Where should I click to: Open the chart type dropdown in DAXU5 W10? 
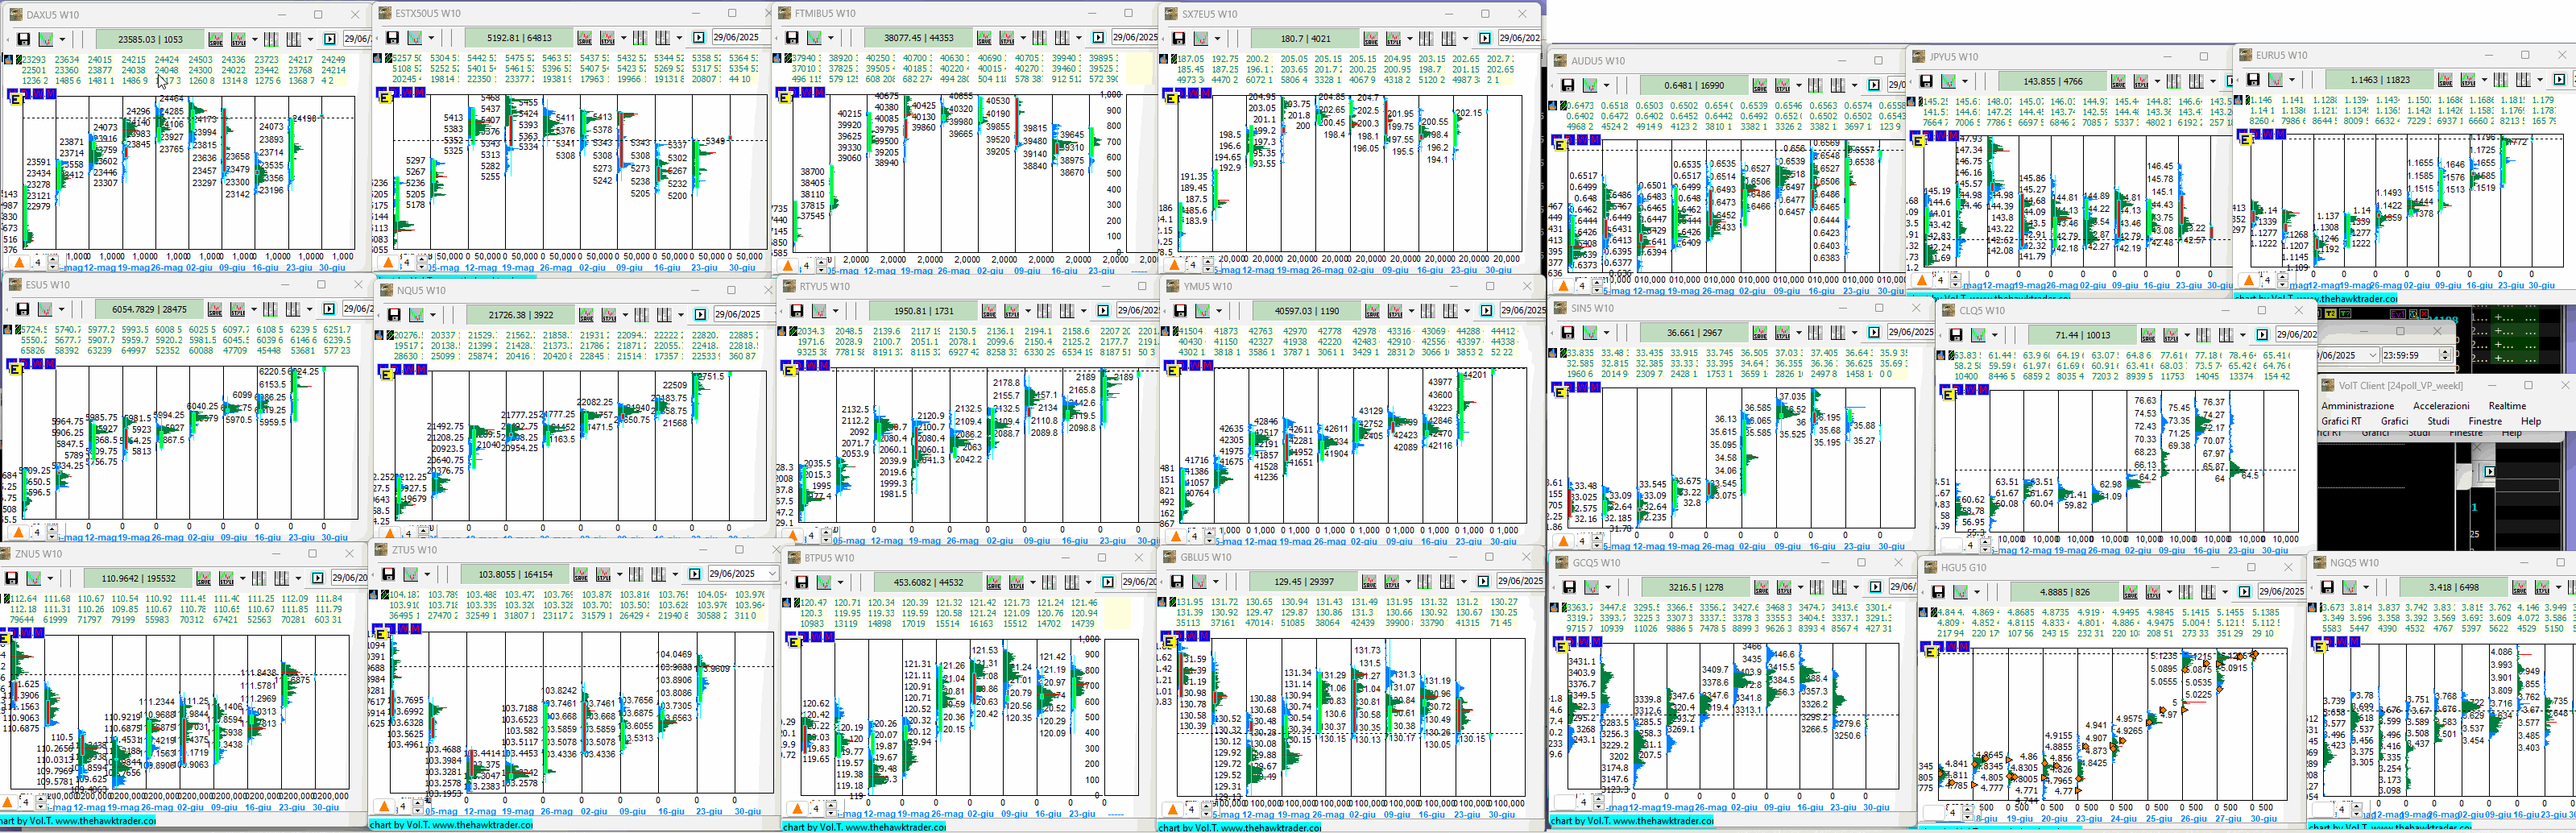[62, 39]
